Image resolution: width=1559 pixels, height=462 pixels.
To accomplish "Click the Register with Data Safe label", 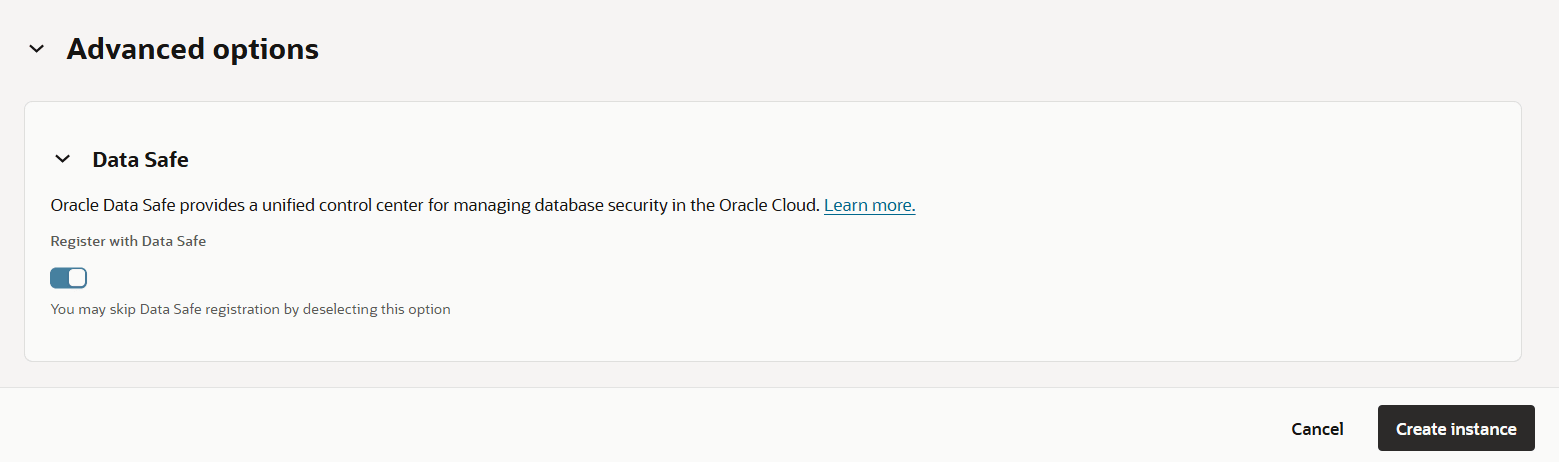I will [128, 241].
